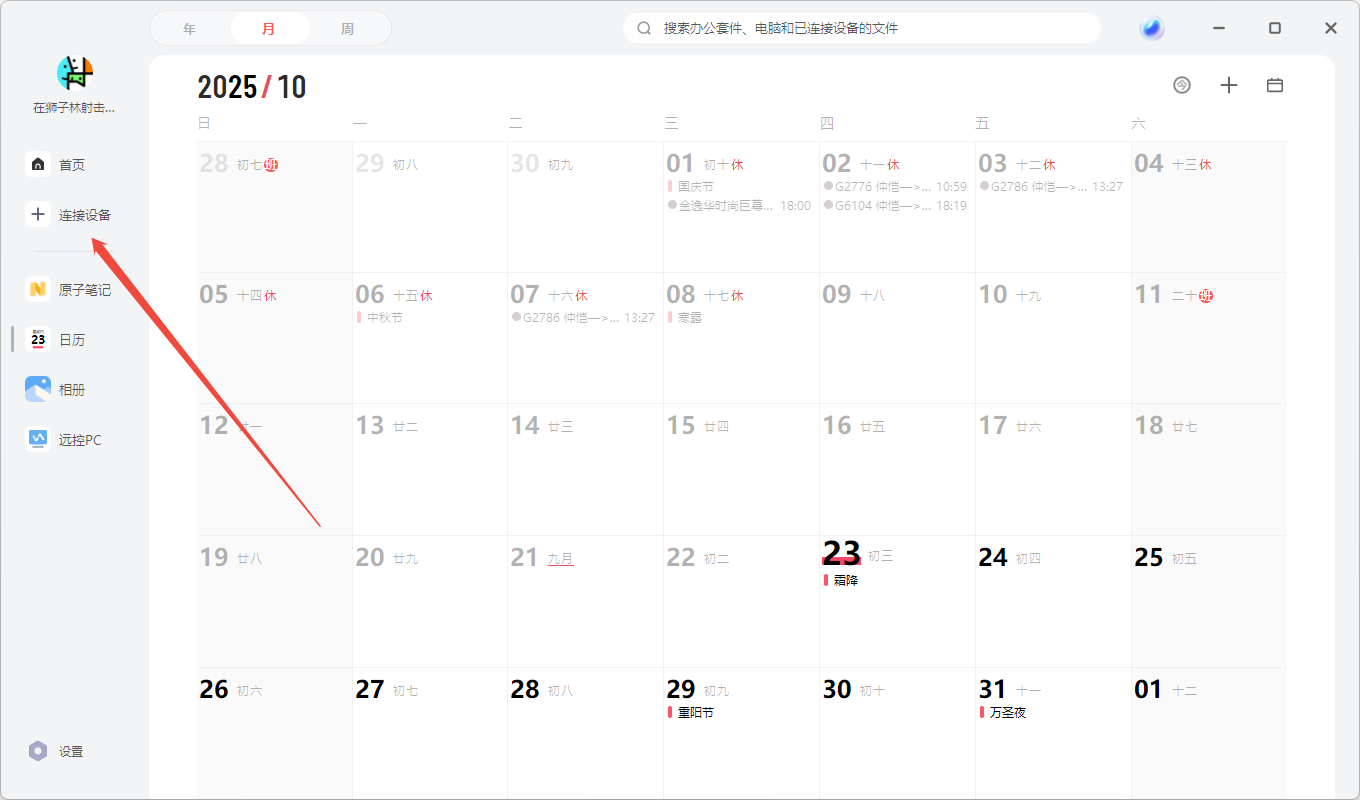The height and width of the screenshot is (800, 1360).
Task: Click the return to today icon
Action: point(1182,85)
